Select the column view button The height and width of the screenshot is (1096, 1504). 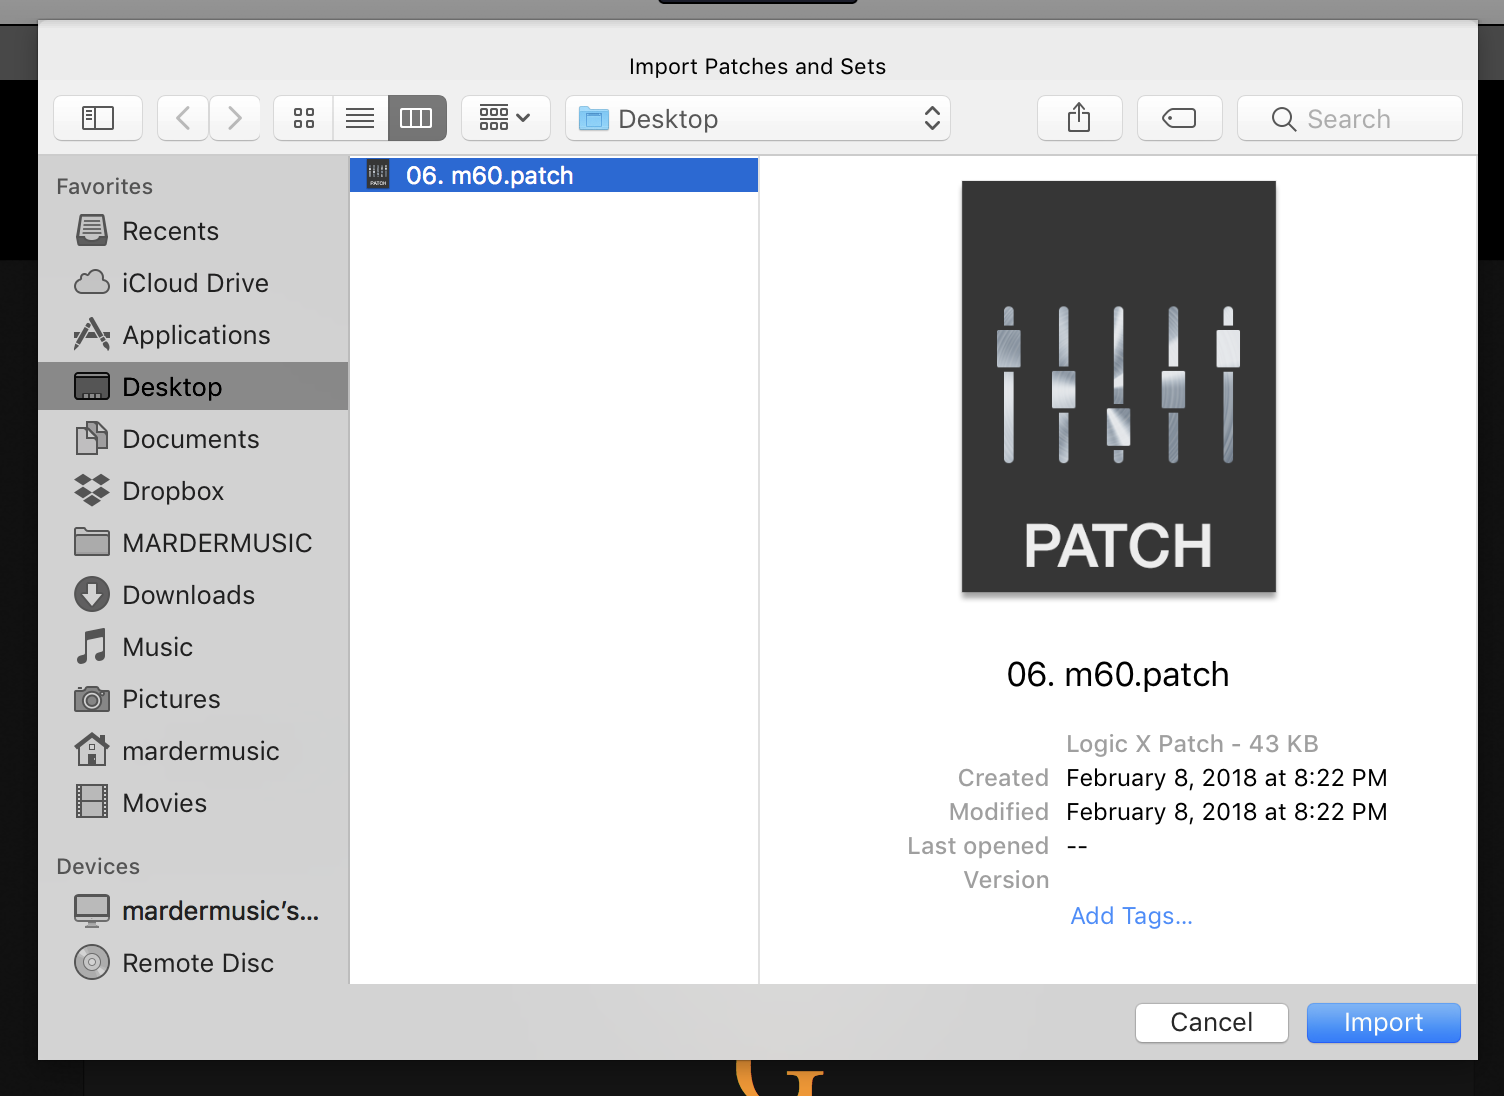[x=416, y=119]
